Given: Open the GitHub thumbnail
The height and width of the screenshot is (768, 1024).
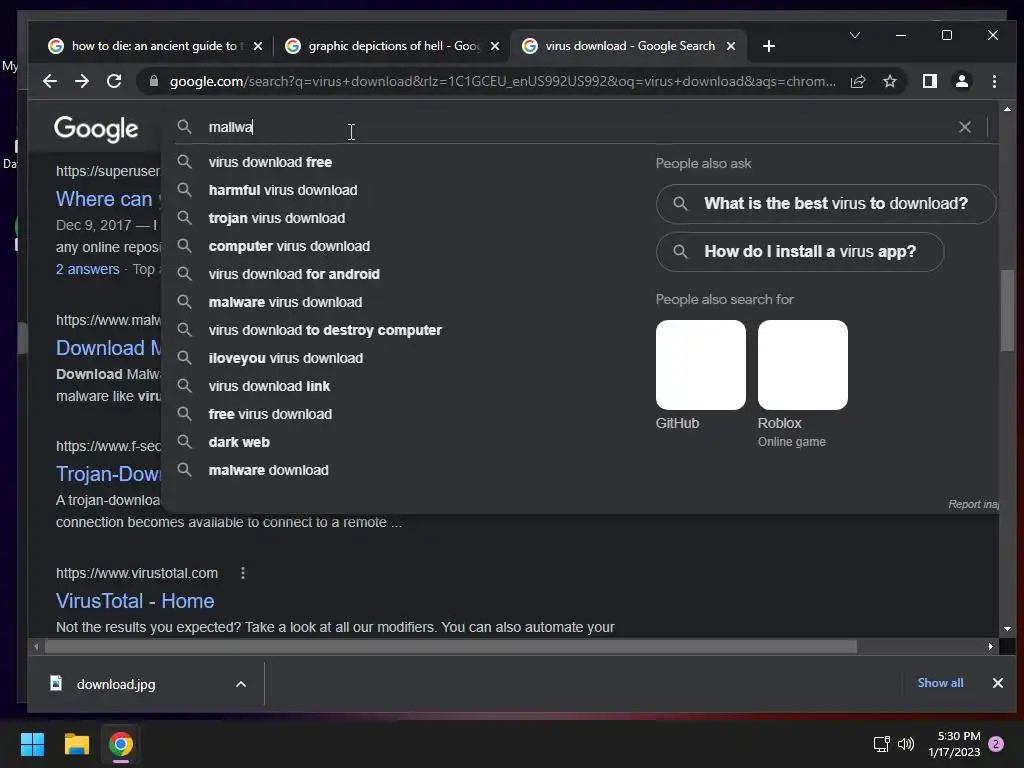Looking at the screenshot, I should (701, 365).
